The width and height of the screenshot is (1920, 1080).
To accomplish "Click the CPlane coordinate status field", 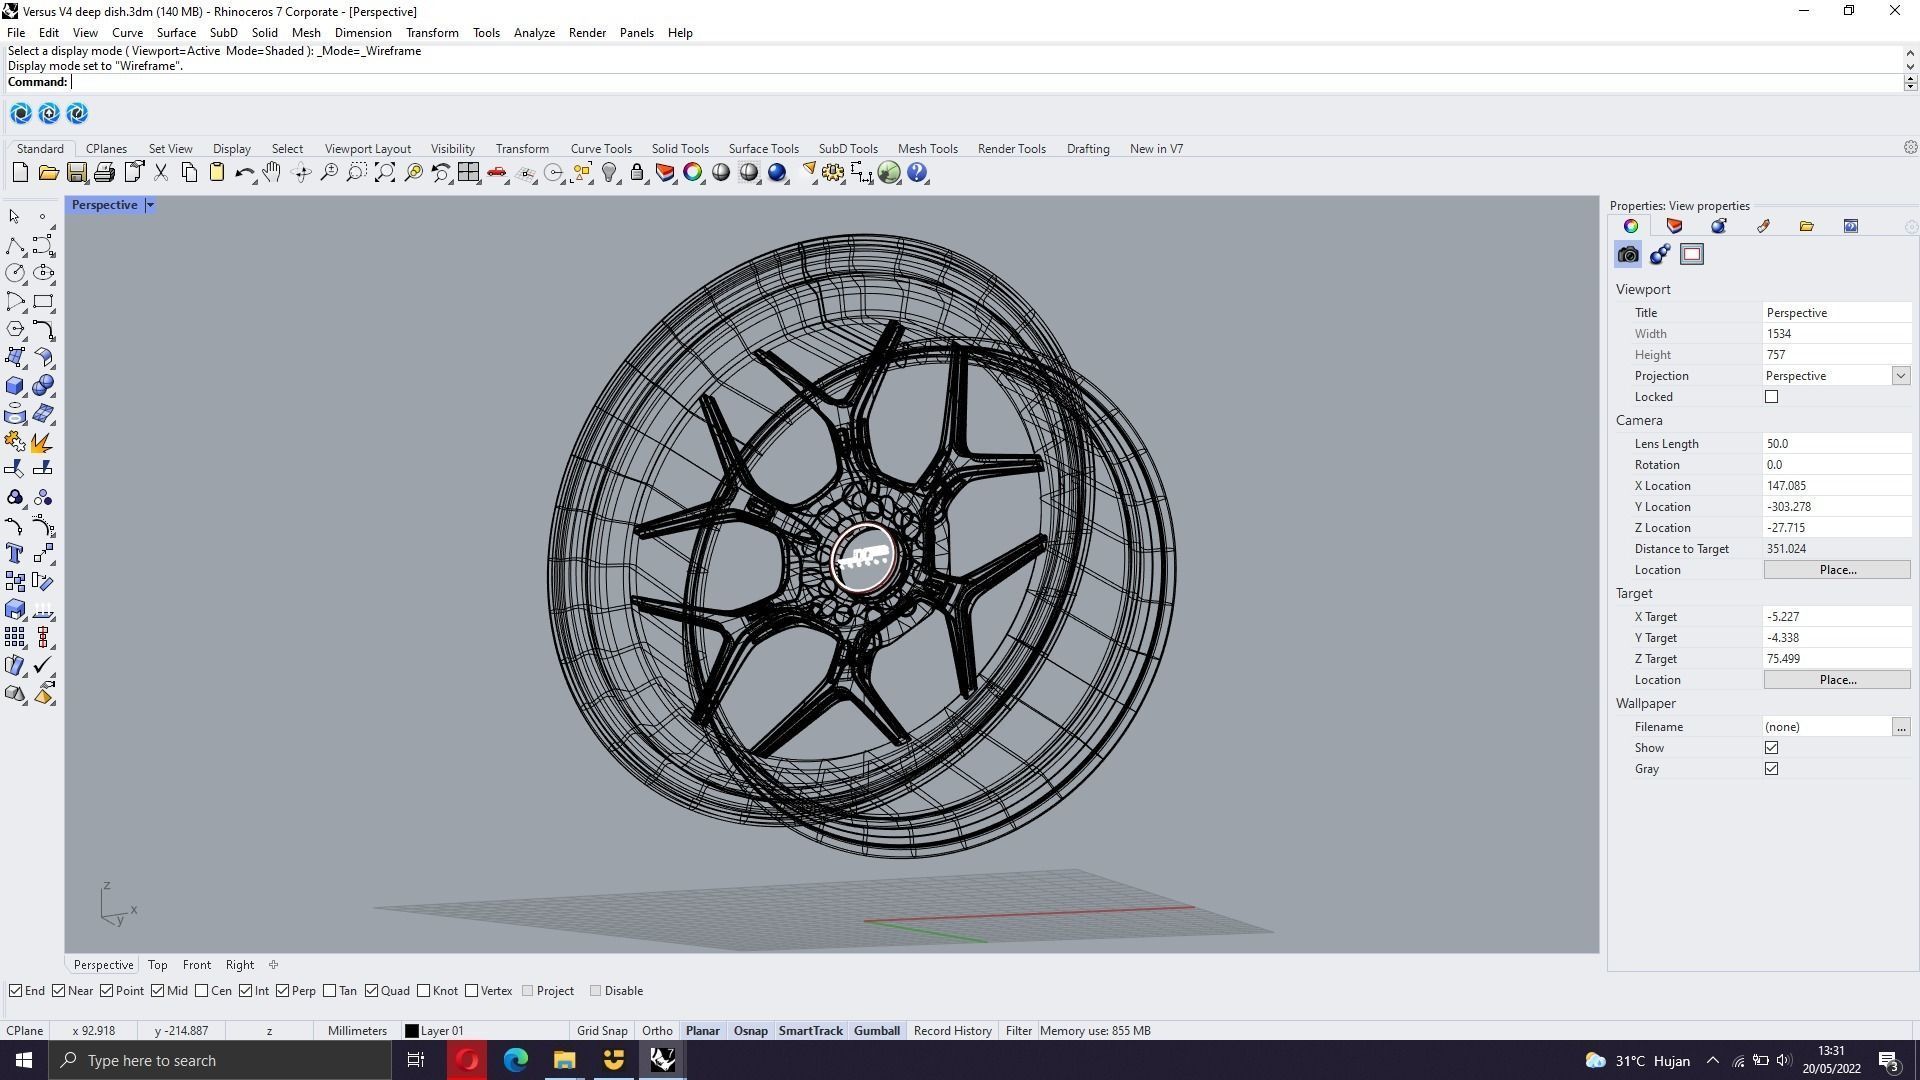I will [25, 1031].
